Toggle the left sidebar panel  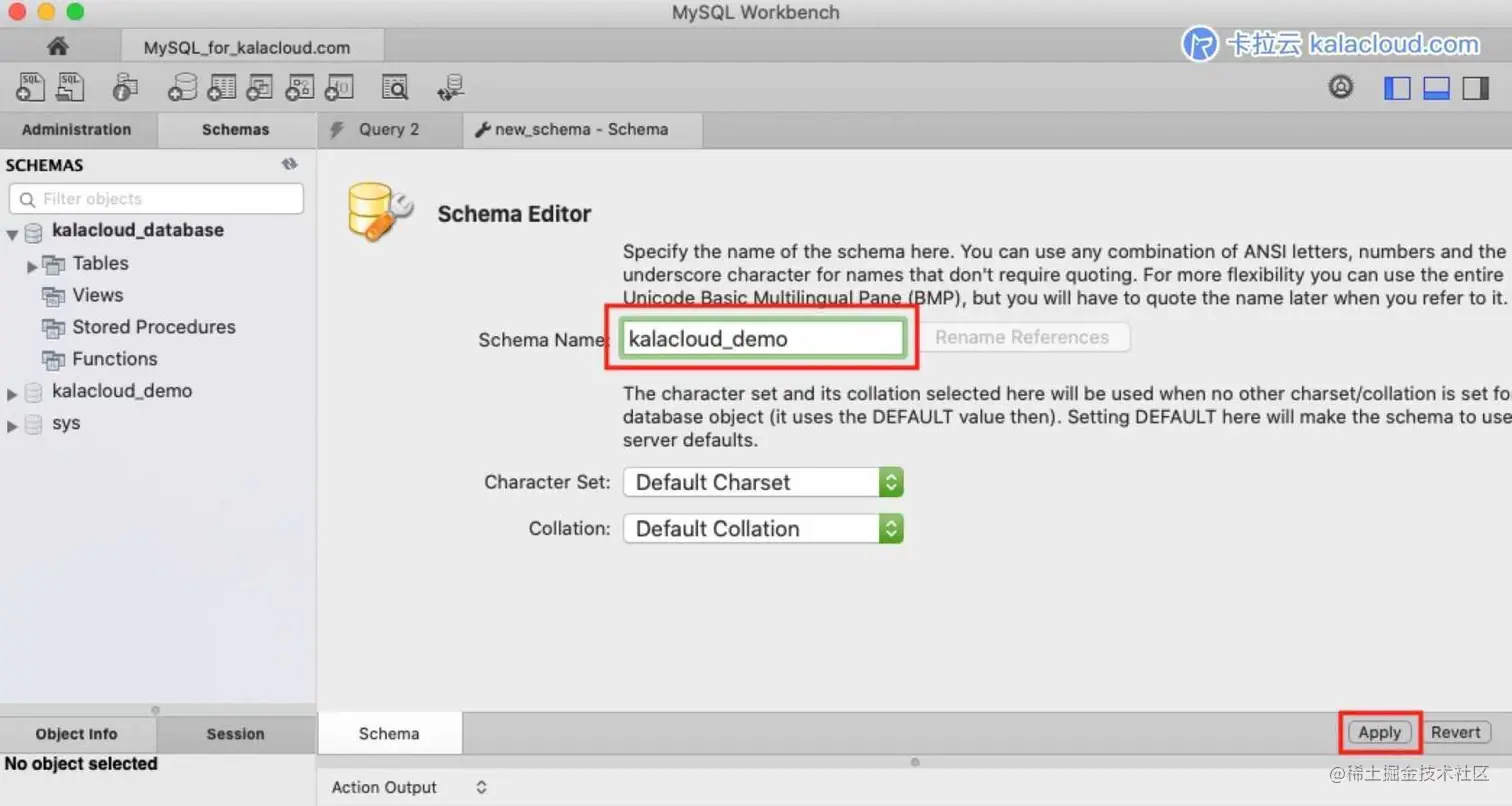(1397, 88)
